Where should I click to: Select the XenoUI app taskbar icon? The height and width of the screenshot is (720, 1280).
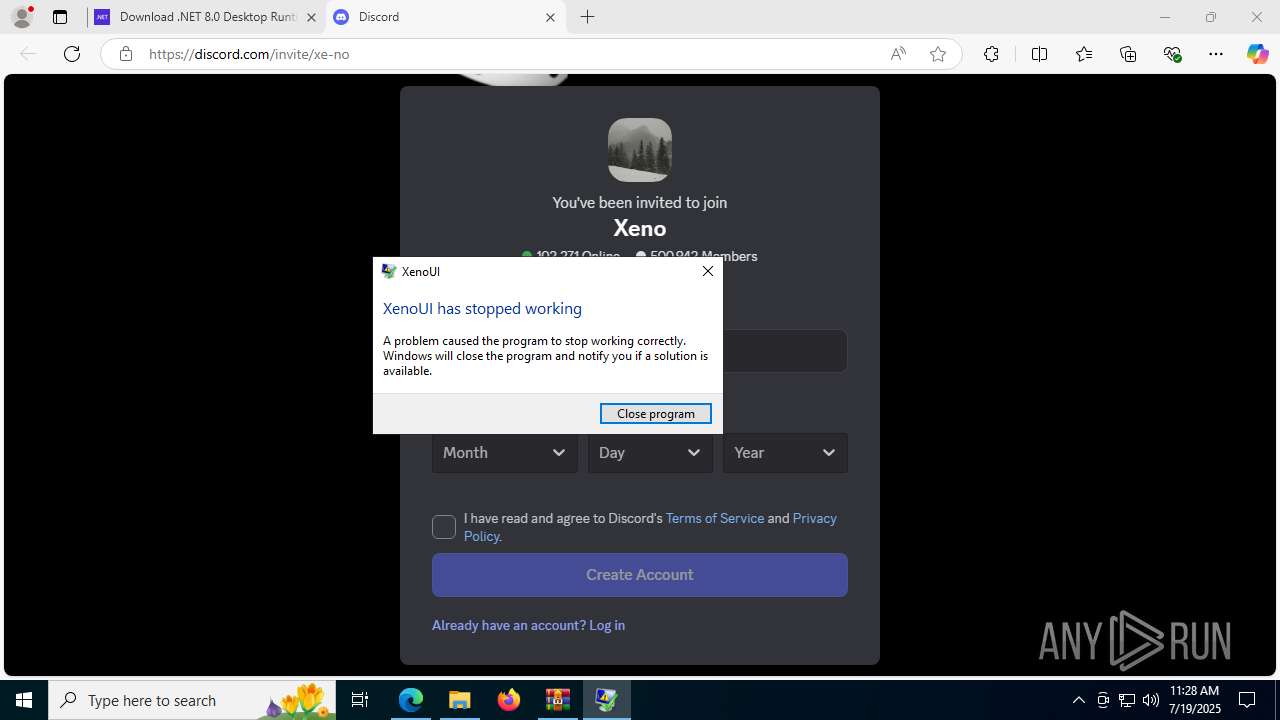point(606,700)
